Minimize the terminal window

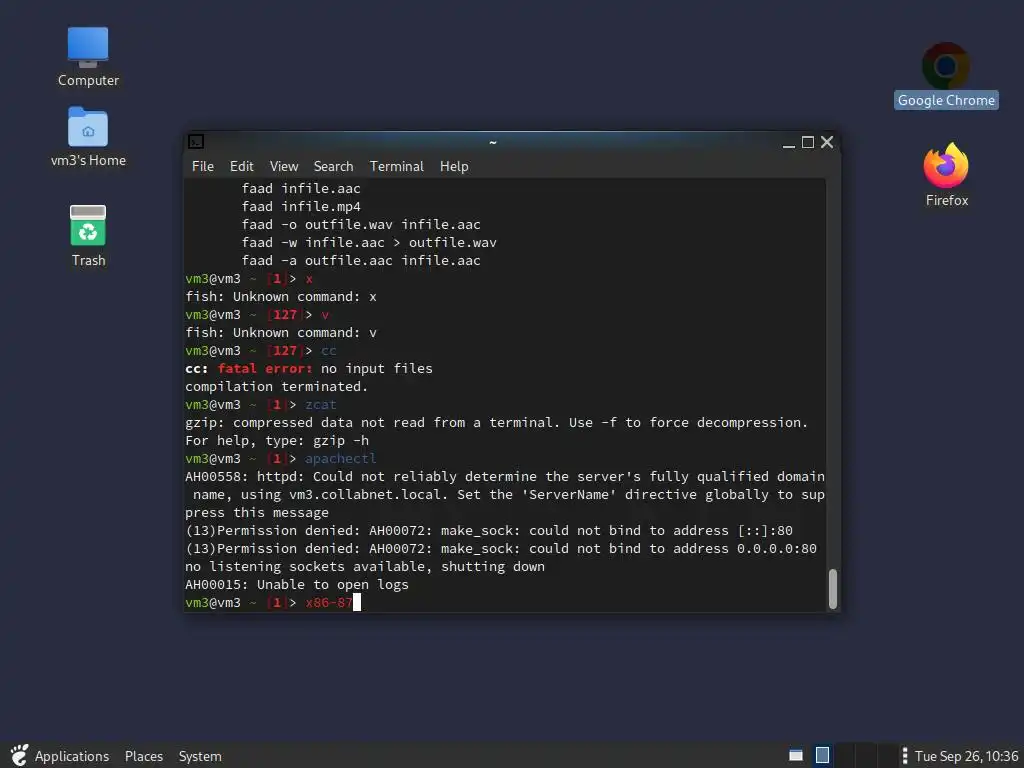[788, 142]
